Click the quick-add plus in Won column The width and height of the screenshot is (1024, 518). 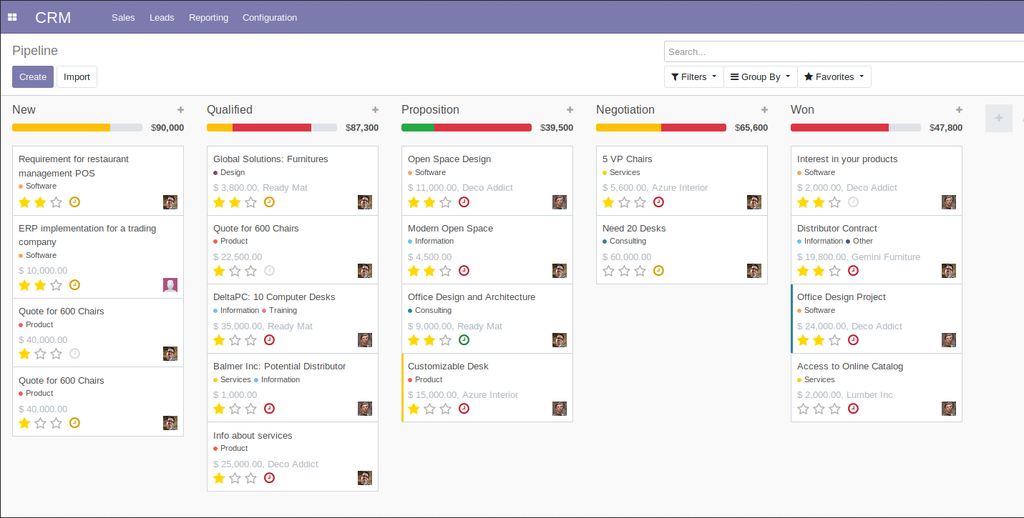pos(959,110)
